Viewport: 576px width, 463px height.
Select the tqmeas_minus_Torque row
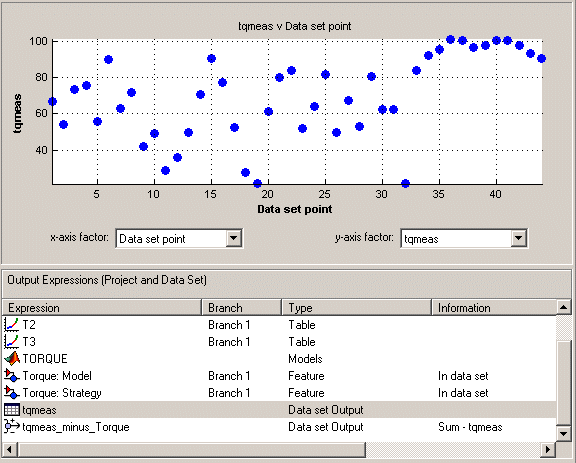(280, 427)
